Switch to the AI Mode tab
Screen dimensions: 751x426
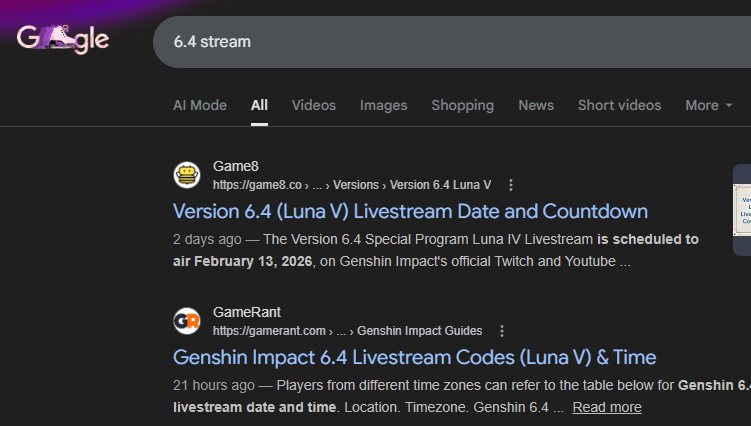[200, 105]
